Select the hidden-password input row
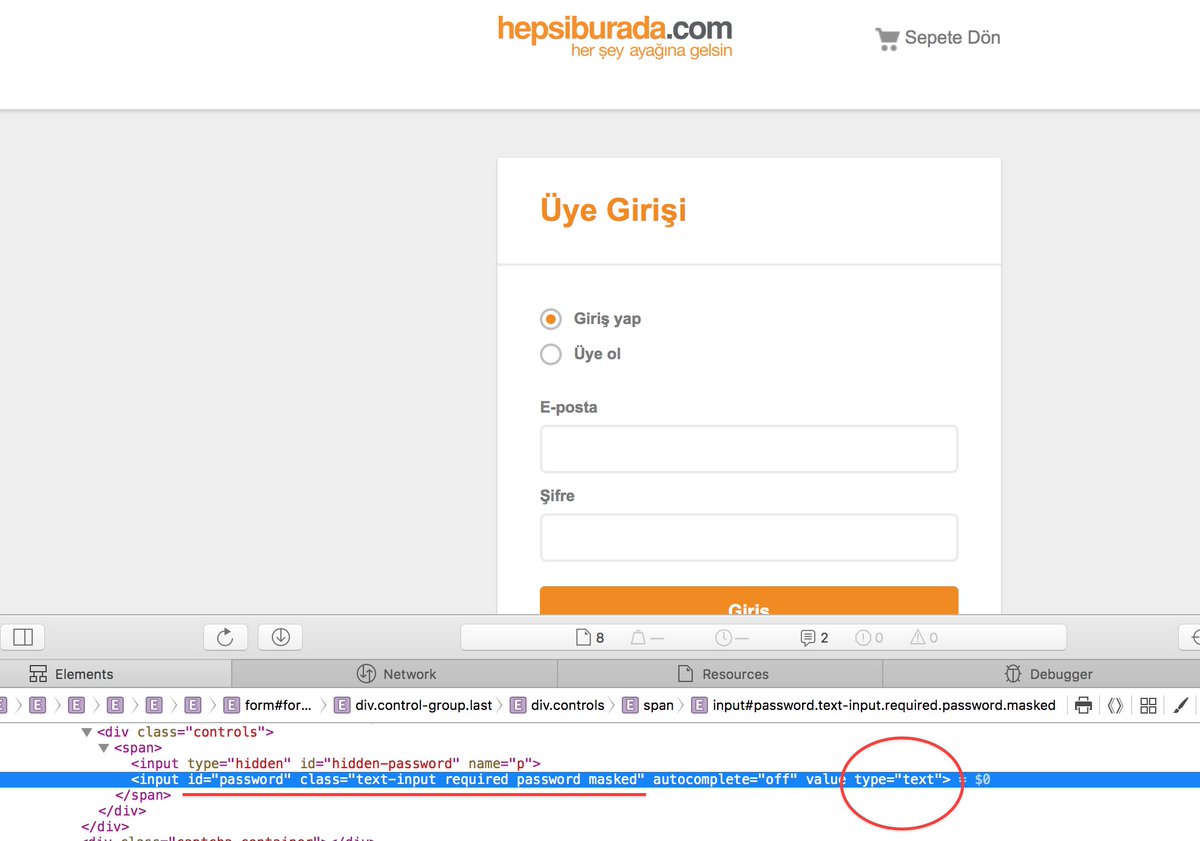This screenshot has height=841, width=1200. 600,764
